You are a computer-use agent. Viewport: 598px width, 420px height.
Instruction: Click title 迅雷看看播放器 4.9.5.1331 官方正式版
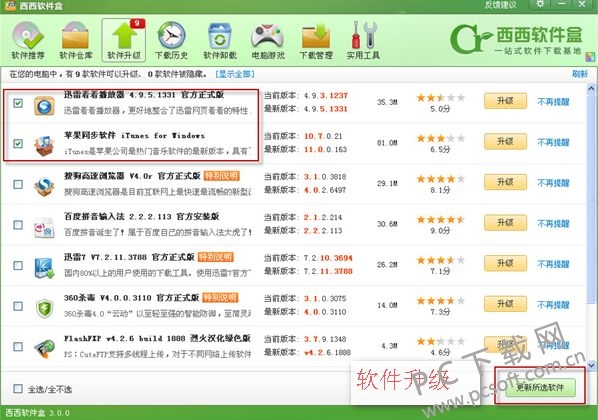point(144,95)
